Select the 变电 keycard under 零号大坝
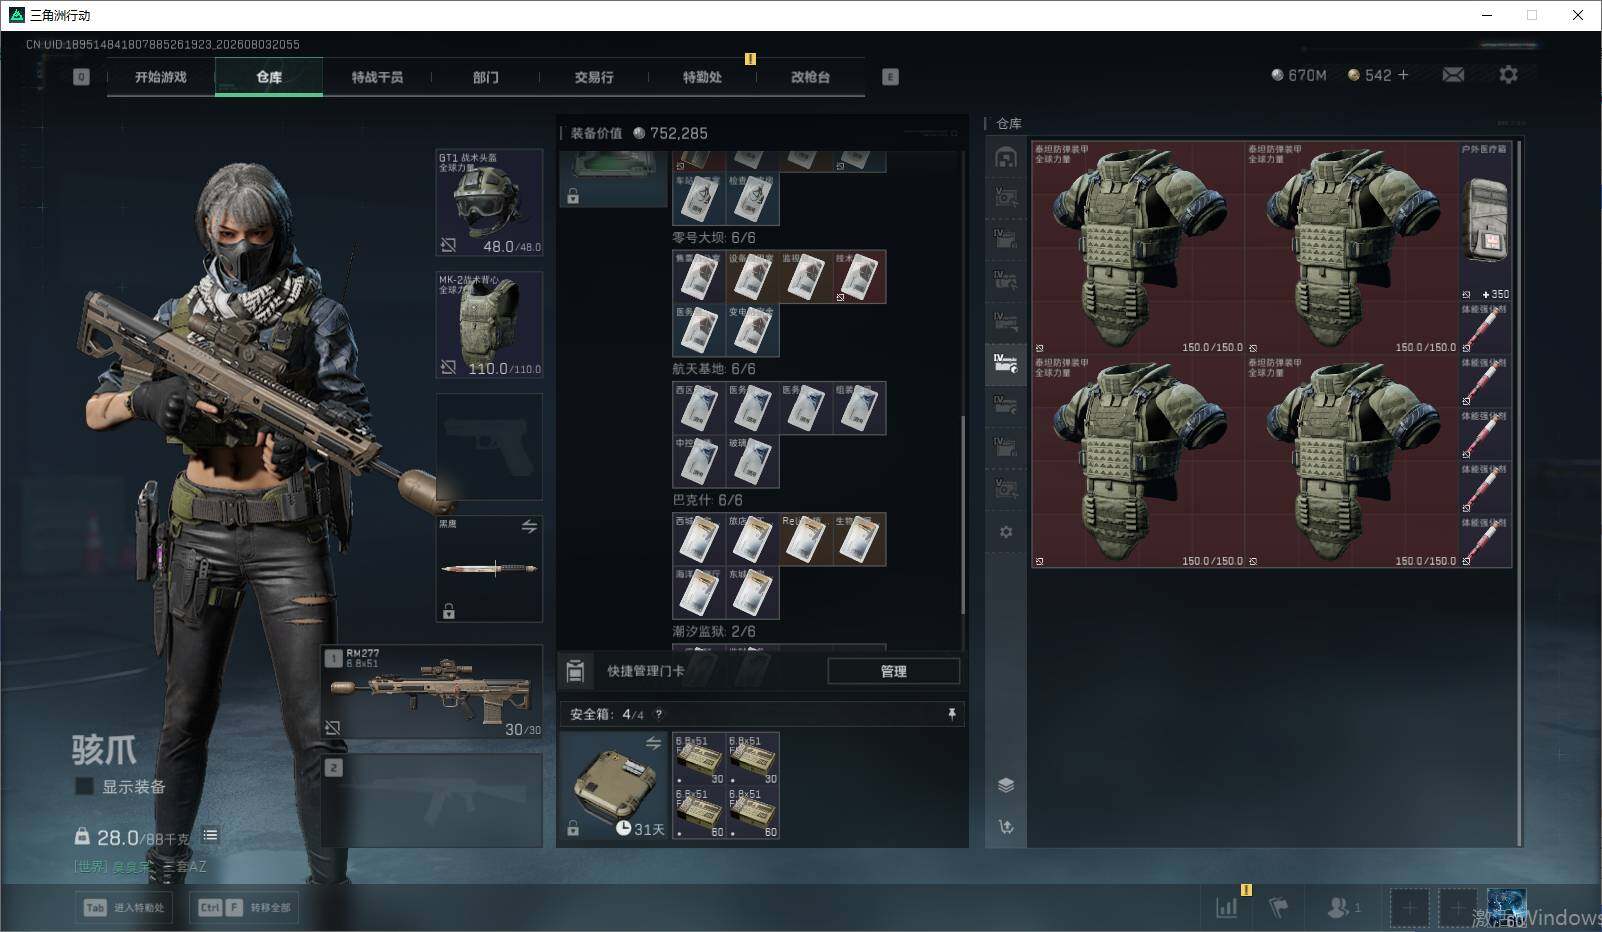 click(753, 330)
